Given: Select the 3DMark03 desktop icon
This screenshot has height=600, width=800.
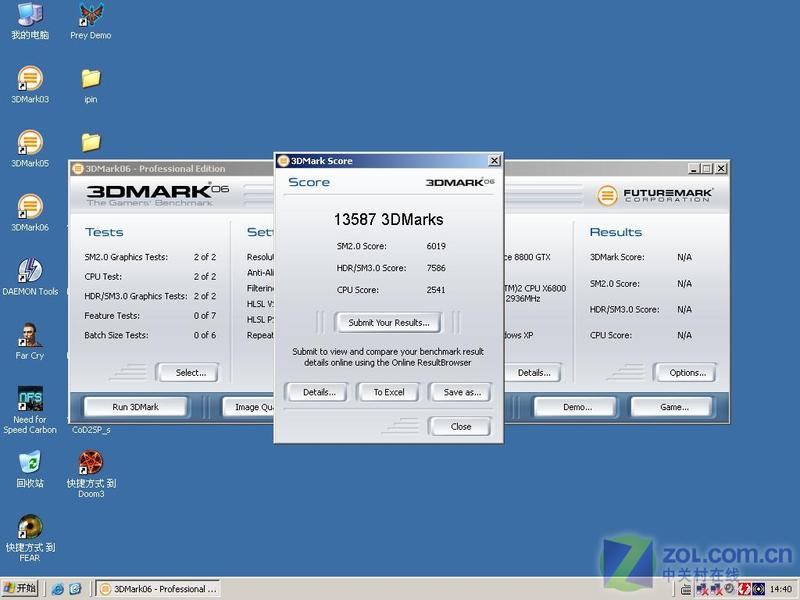Looking at the screenshot, I should (x=30, y=84).
